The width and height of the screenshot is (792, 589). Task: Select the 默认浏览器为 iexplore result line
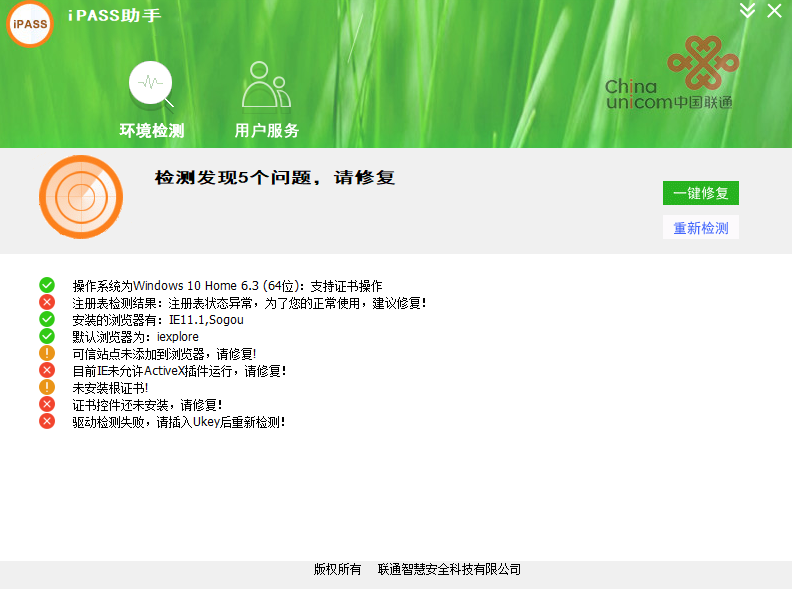135,337
